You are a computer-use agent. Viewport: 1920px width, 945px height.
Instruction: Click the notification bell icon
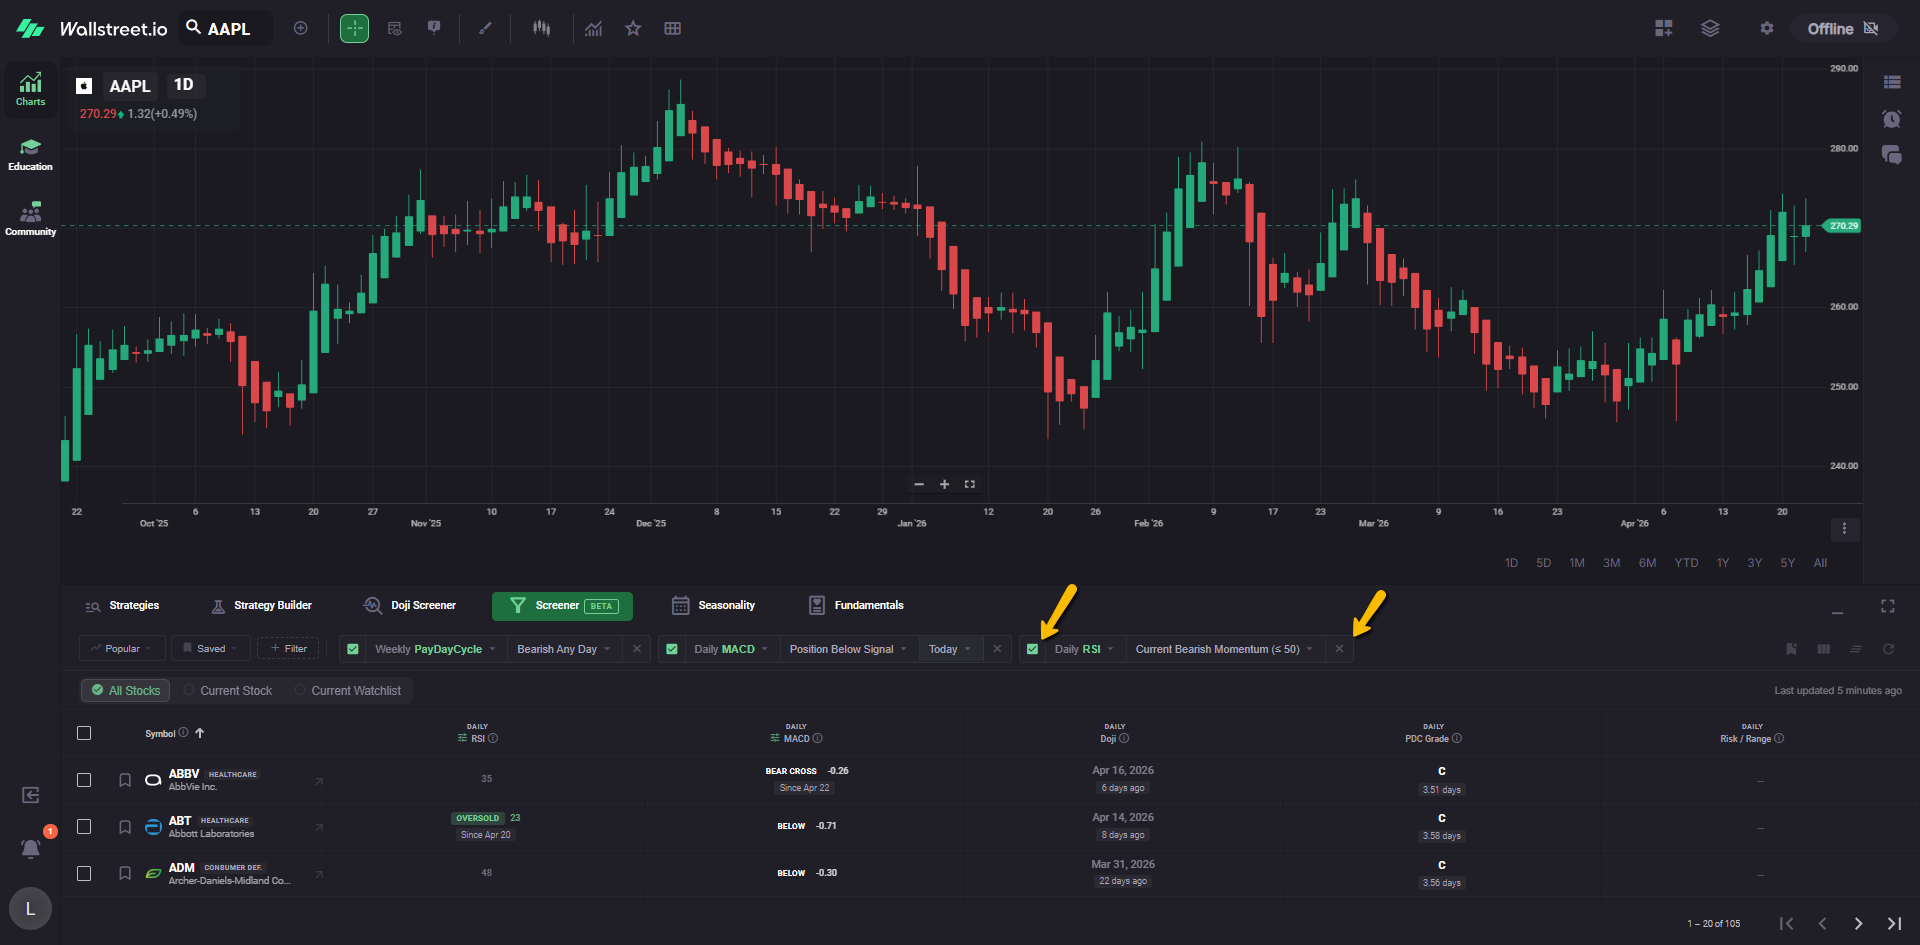(x=31, y=849)
